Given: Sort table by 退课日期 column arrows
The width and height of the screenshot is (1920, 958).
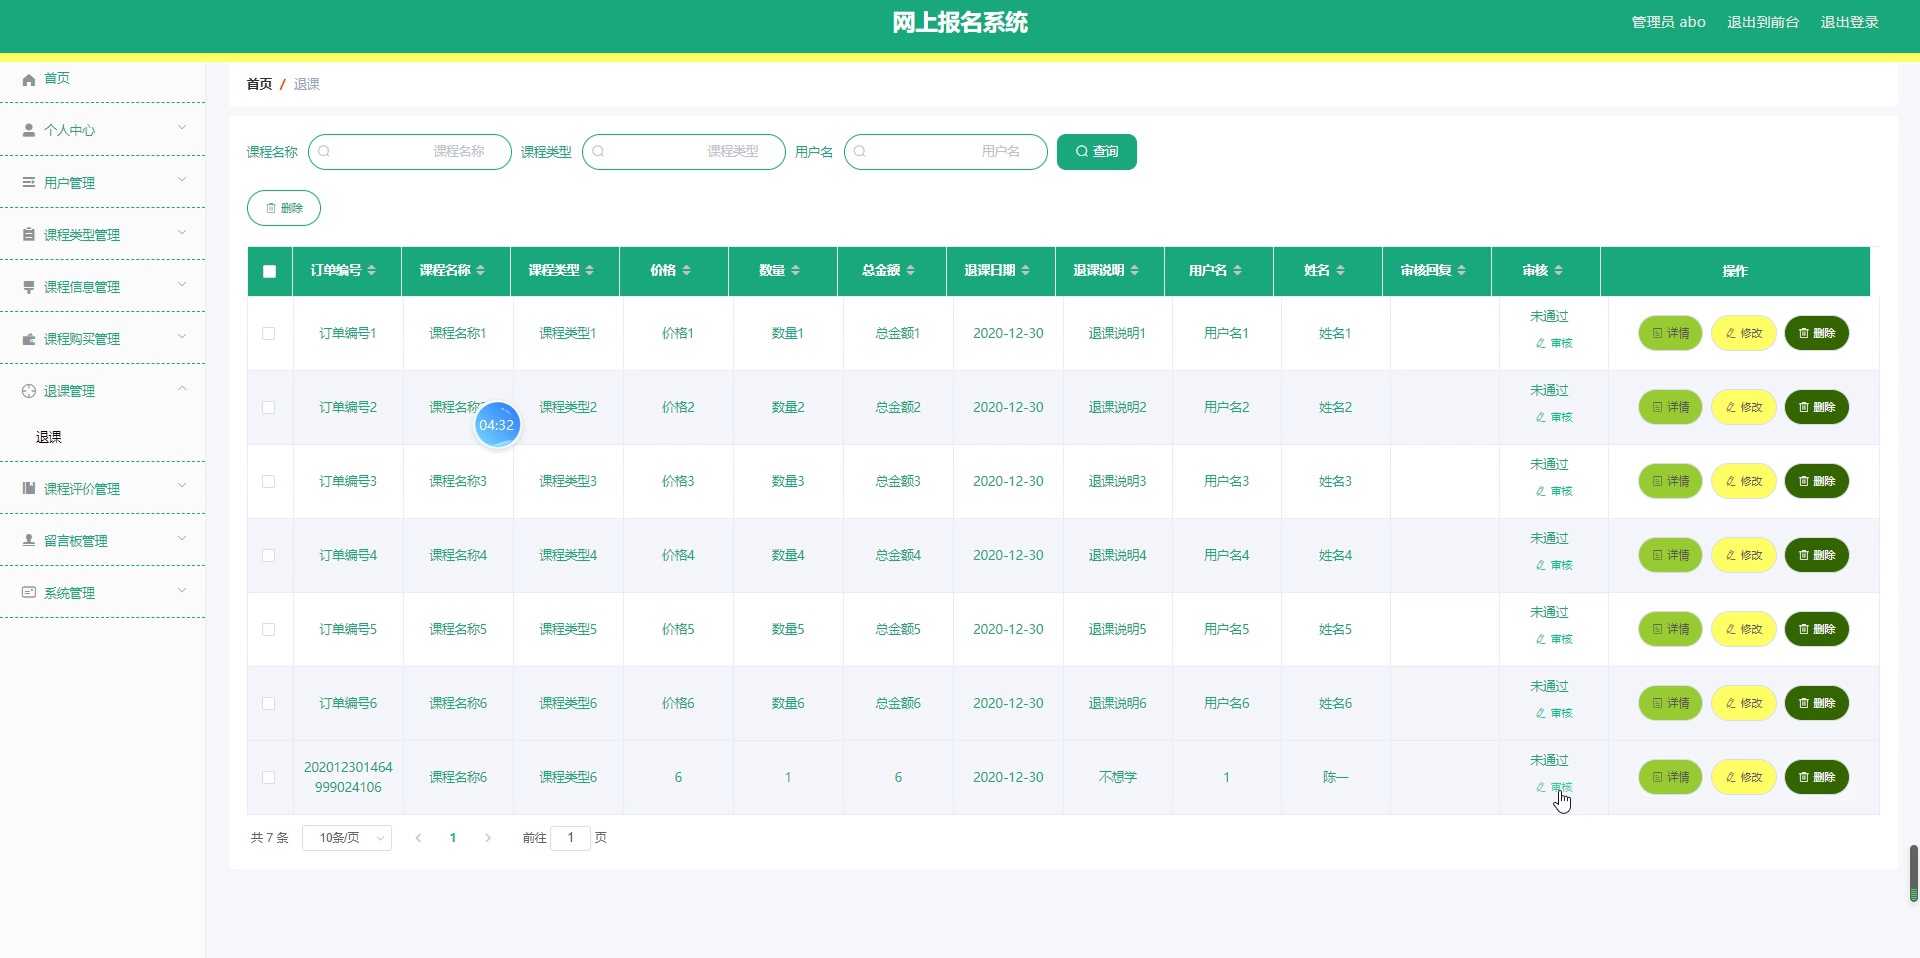Looking at the screenshot, I should click(1026, 271).
